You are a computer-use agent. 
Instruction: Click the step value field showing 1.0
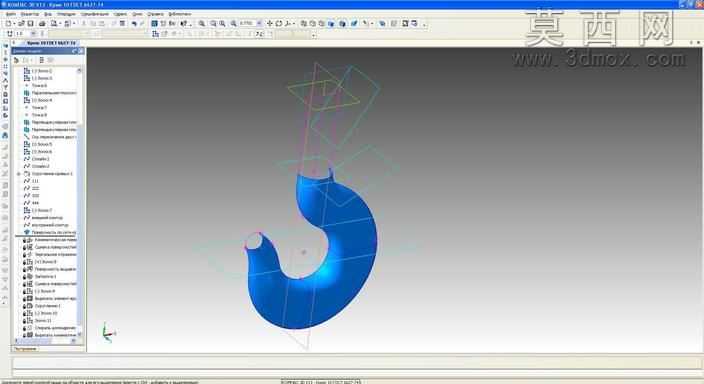(22, 34)
